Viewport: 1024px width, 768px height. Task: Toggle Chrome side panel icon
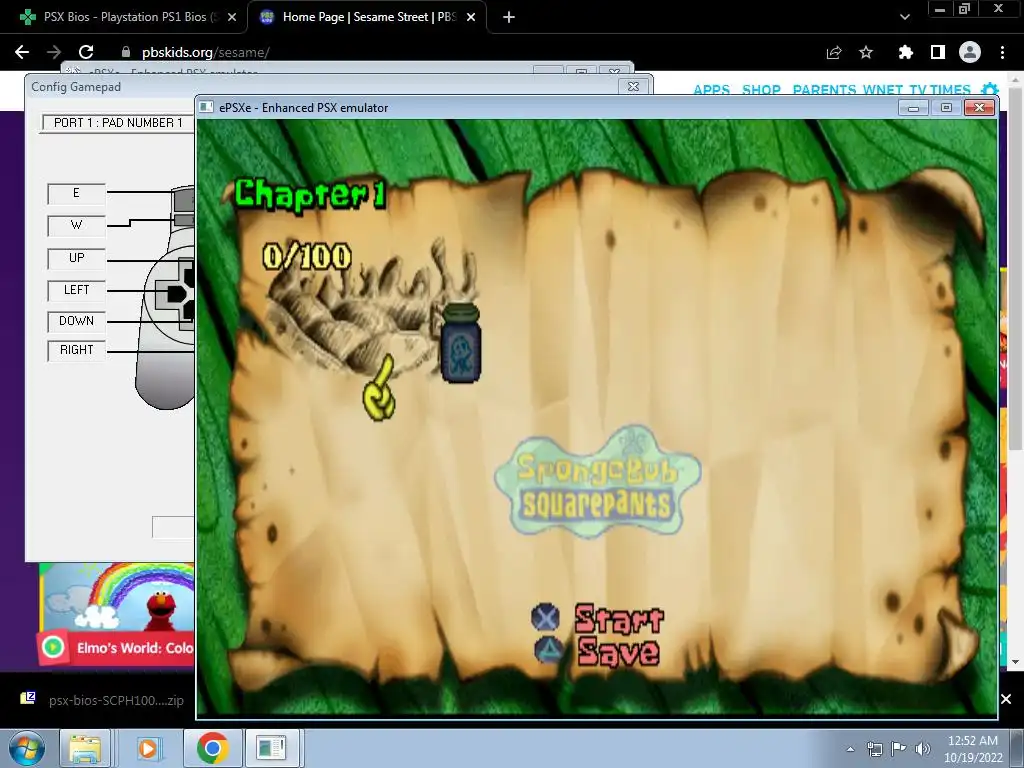[938, 52]
